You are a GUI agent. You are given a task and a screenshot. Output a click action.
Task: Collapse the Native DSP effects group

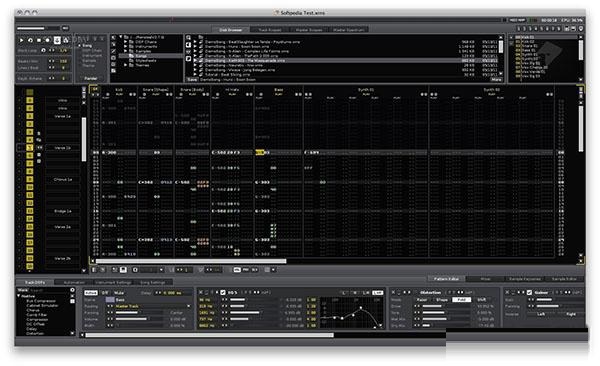[x=19, y=296]
